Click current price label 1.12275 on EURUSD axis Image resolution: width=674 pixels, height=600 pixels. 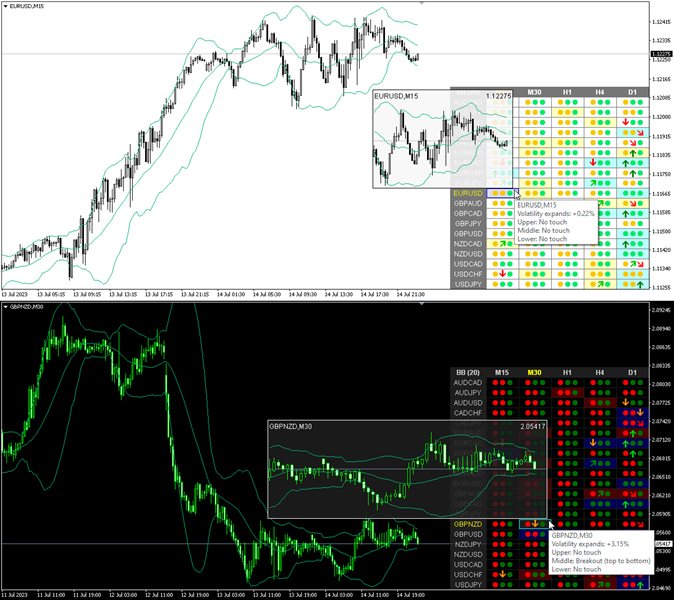(x=662, y=54)
